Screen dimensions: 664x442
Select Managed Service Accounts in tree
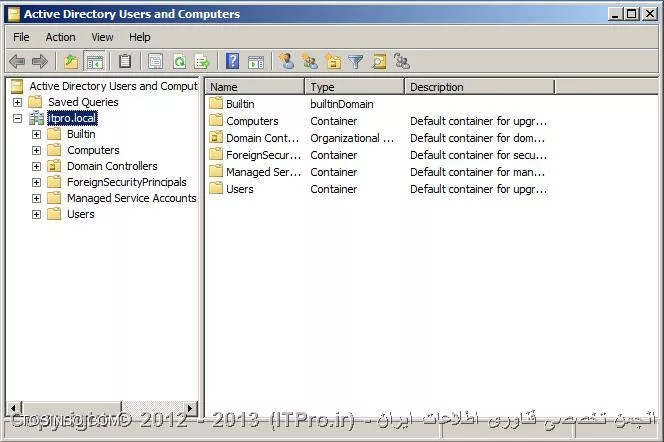pyautogui.click(x=132, y=199)
